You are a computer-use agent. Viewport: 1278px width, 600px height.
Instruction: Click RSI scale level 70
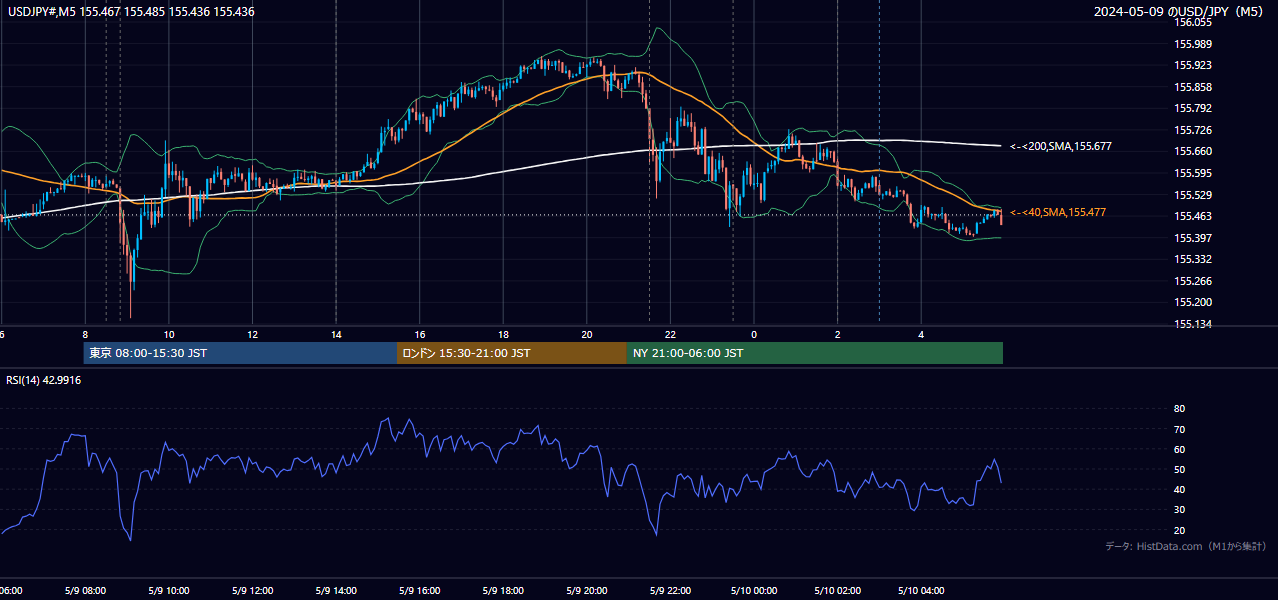[1179, 429]
